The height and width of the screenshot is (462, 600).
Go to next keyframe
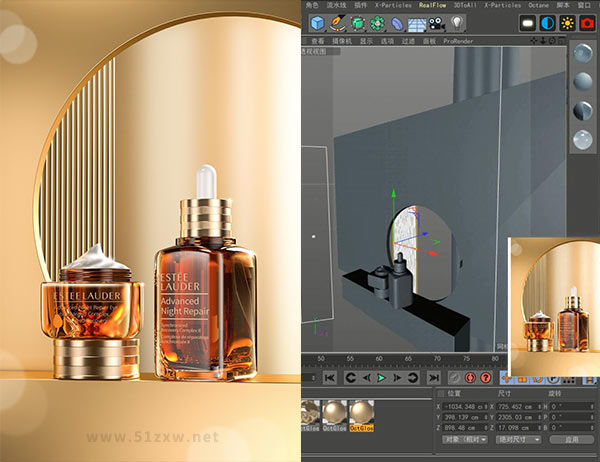412,378
